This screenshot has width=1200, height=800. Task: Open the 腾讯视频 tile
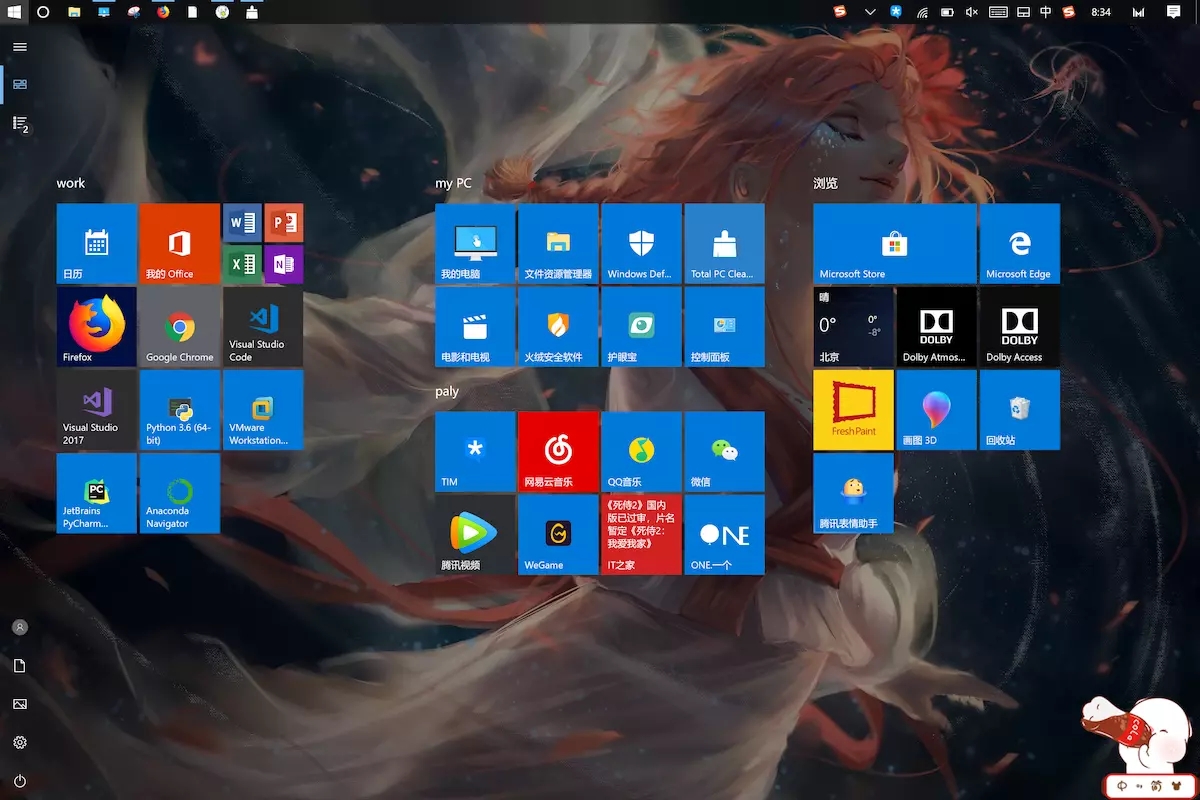click(x=476, y=535)
